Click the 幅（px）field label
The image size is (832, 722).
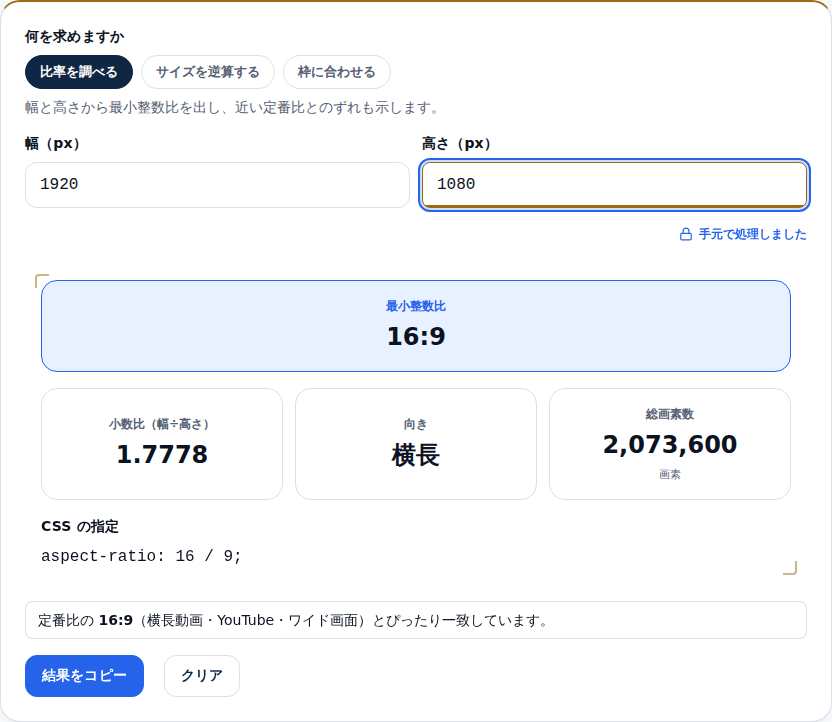pos(53,144)
